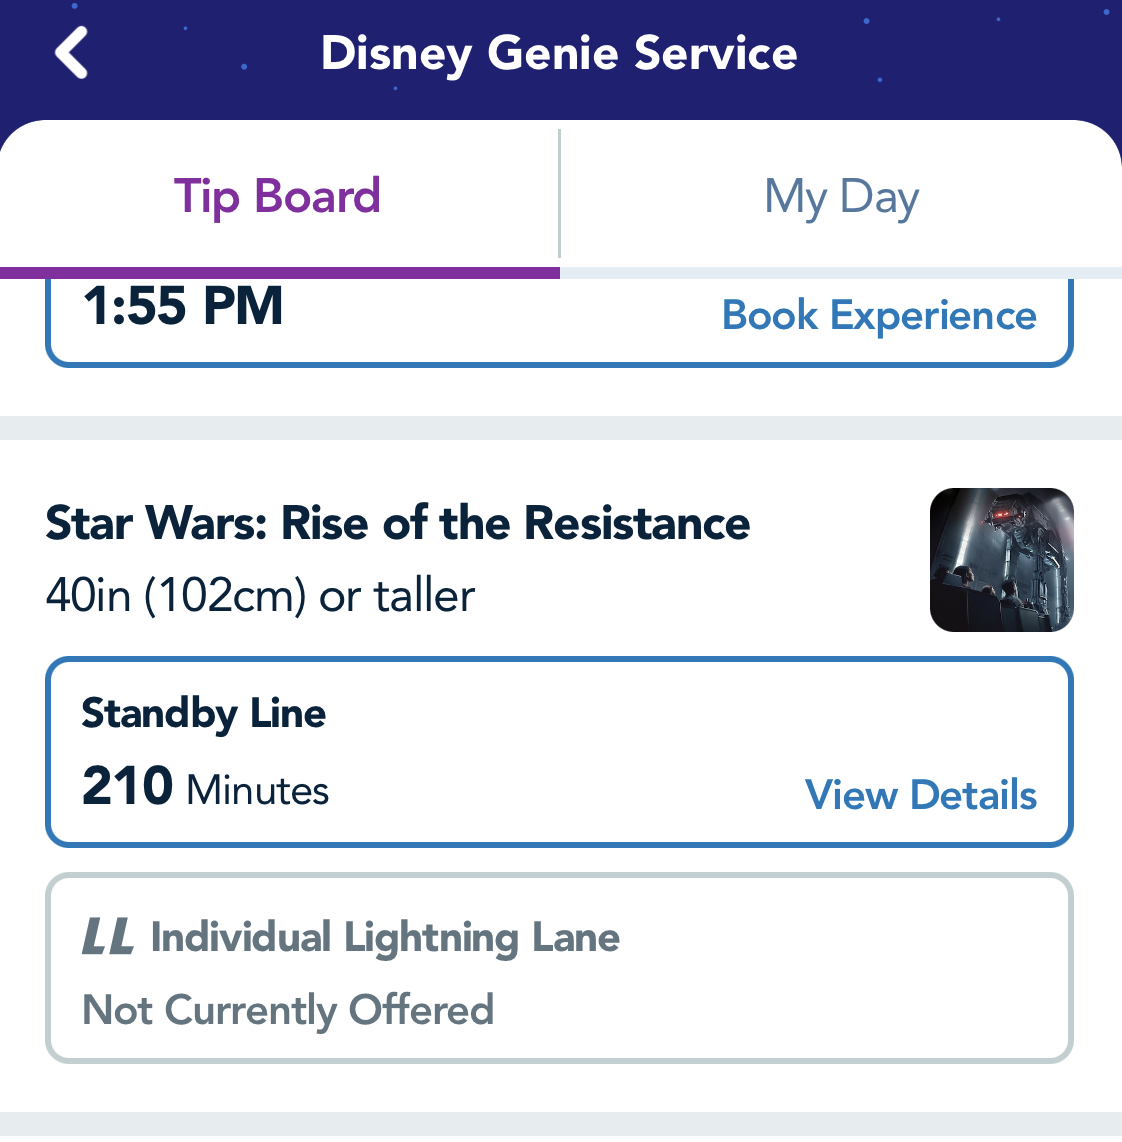This screenshot has width=1122, height=1142.
Task: Click the Standby Line heading
Action: pyautogui.click(x=204, y=714)
